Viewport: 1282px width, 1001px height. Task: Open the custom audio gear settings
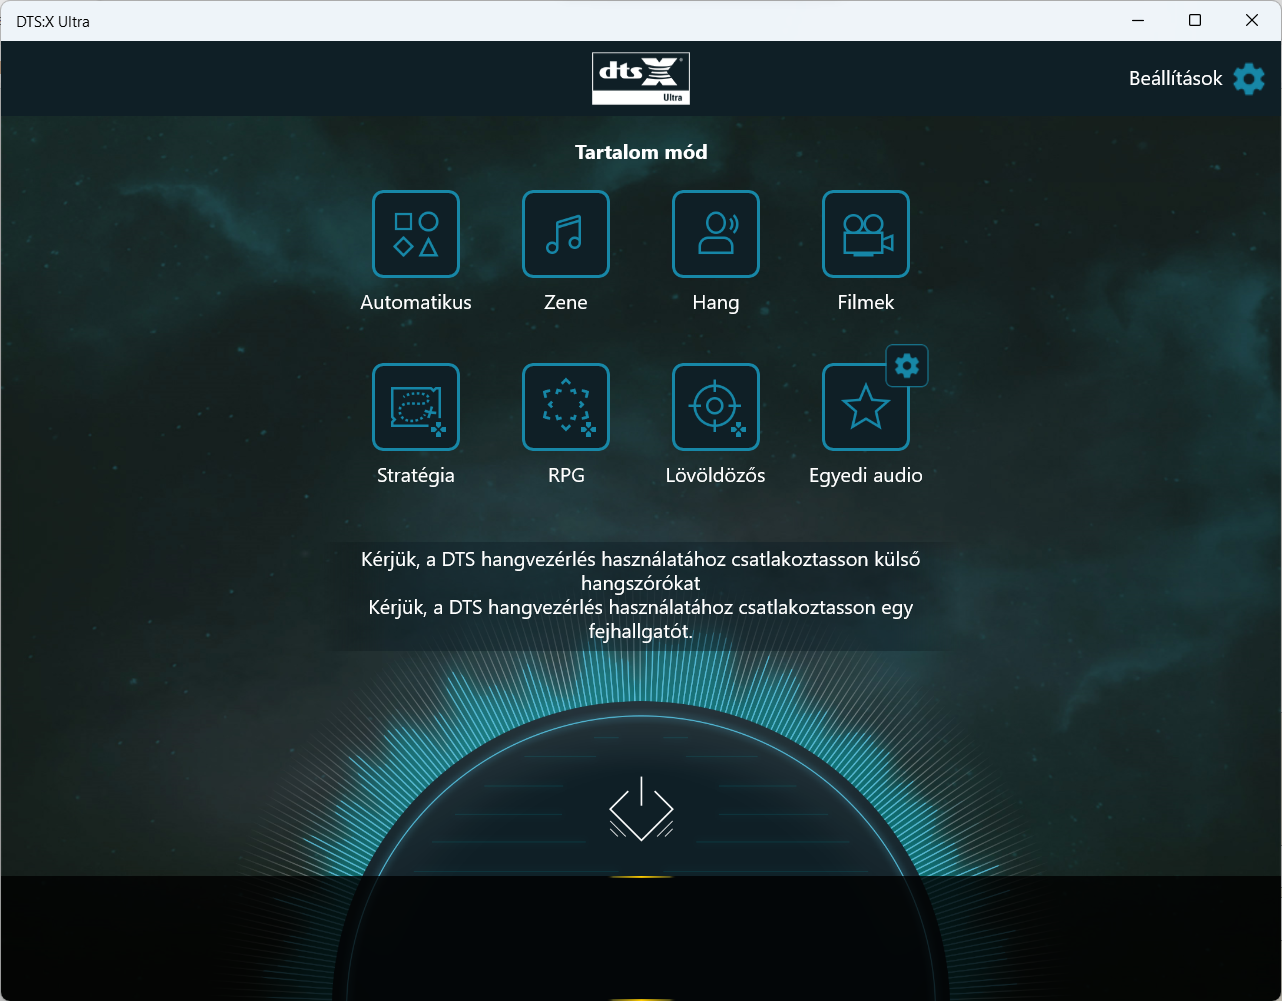coord(907,366)
